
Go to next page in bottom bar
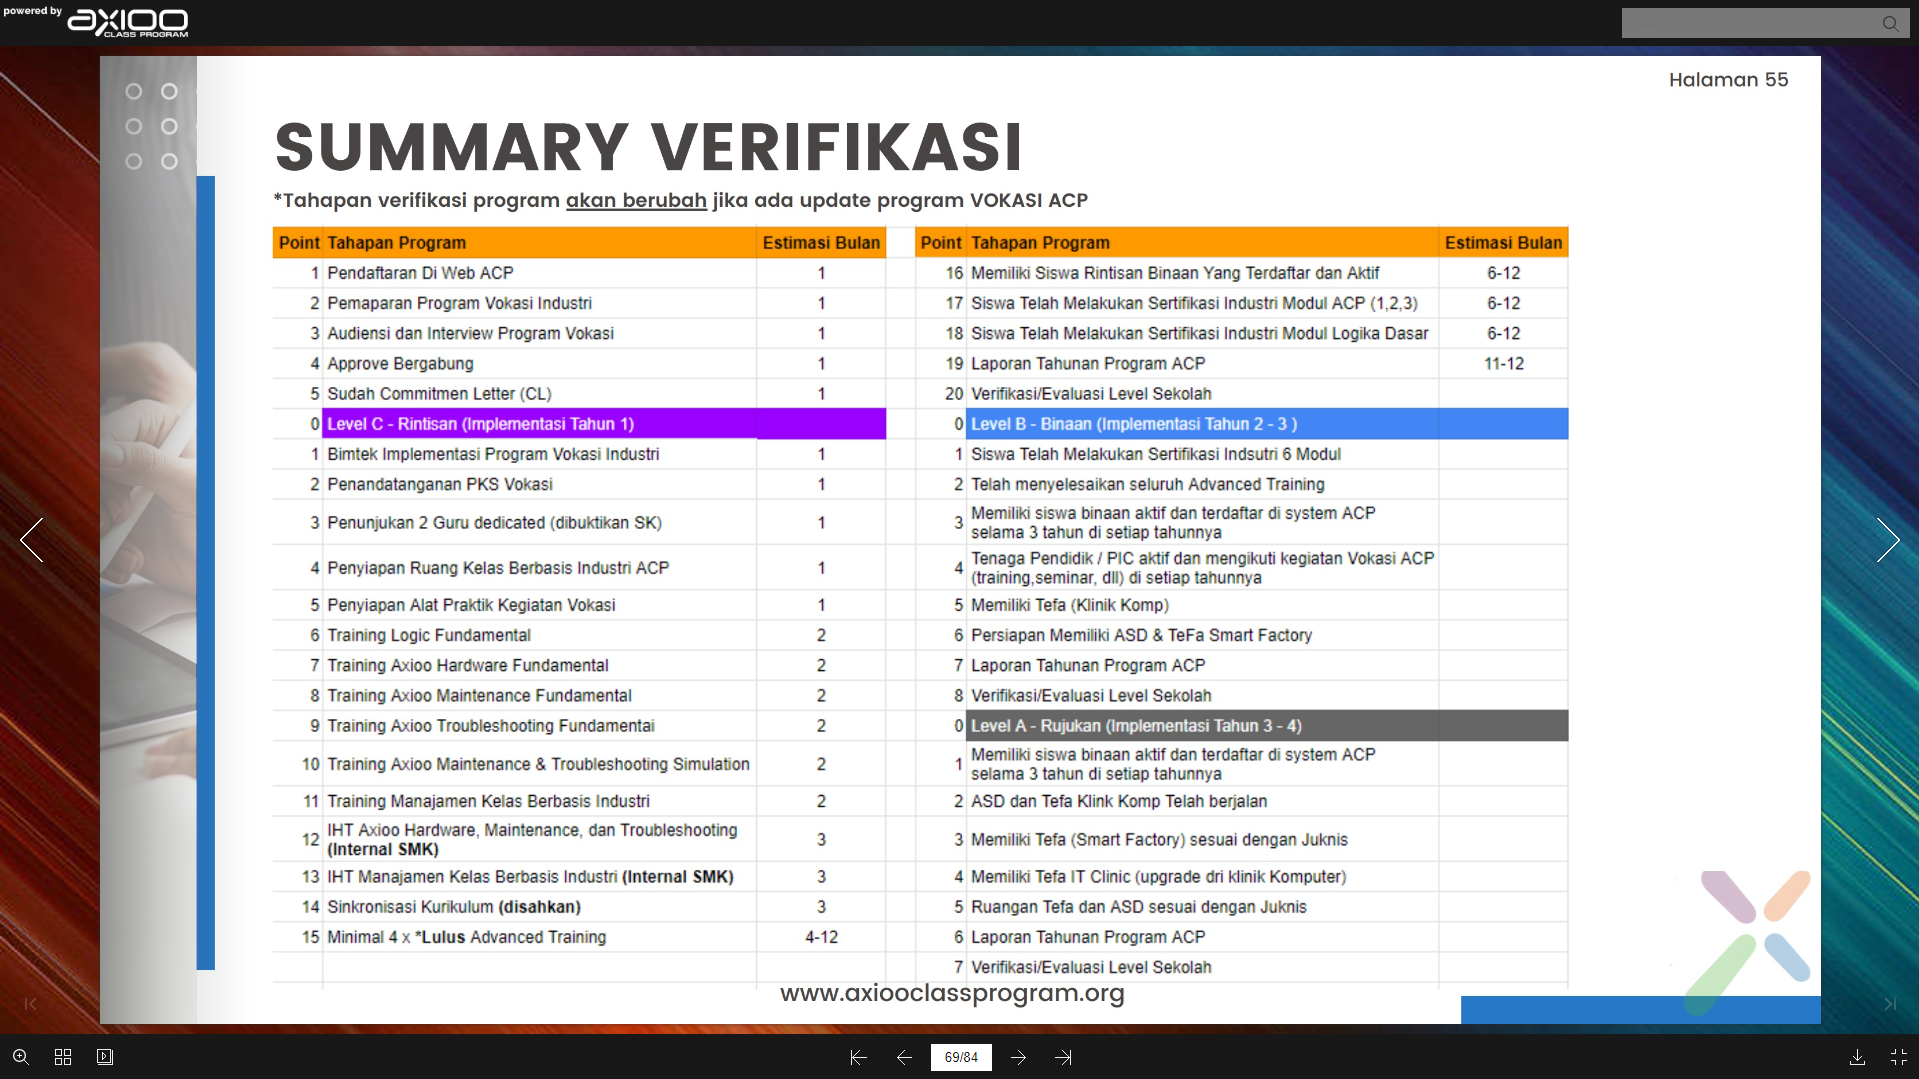coord(1018,1057)
